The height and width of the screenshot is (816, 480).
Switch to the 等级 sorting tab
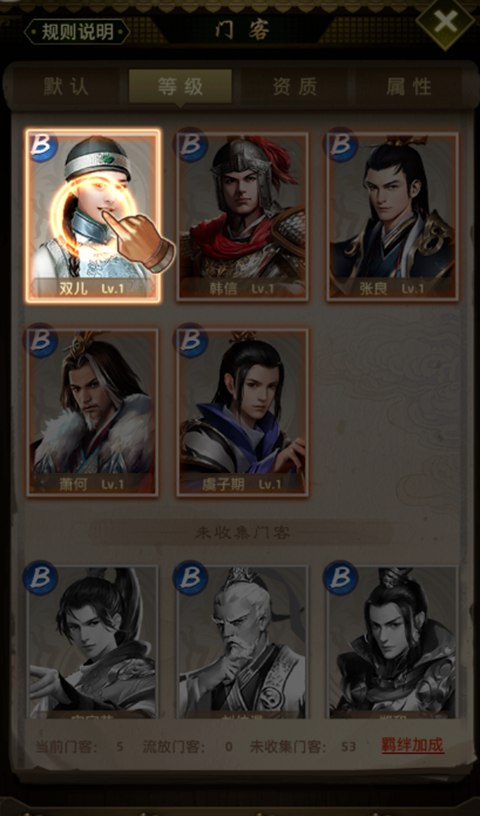[x=180, y=86]
